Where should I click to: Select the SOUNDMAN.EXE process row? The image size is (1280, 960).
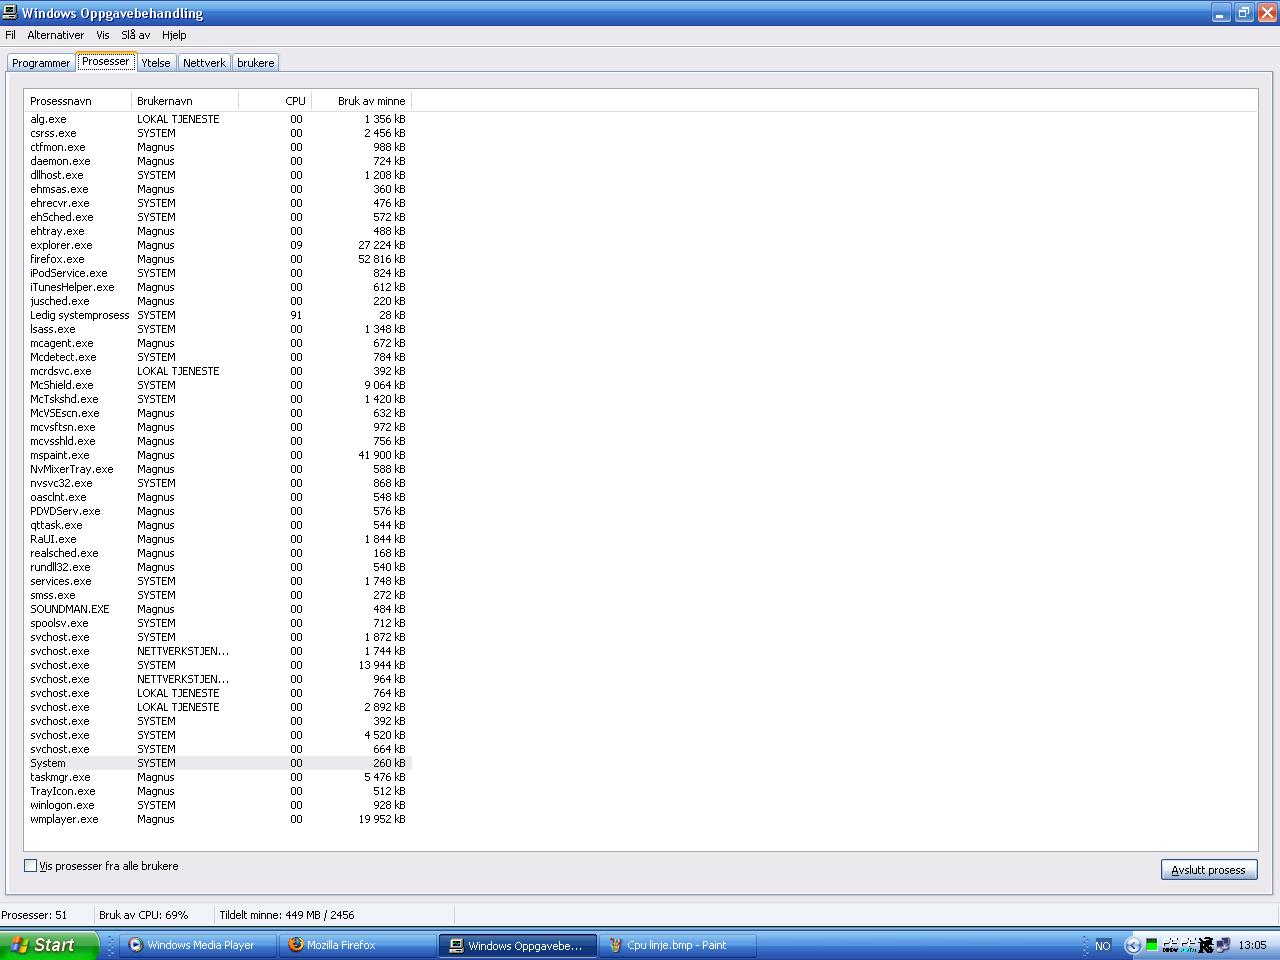[218, 609]
